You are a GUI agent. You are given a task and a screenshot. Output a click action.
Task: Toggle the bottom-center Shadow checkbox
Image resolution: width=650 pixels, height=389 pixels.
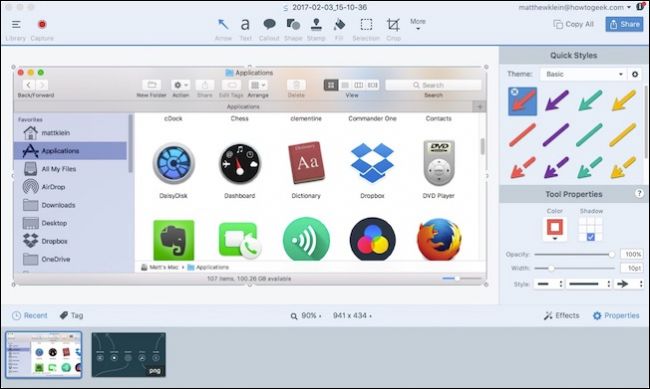tap(591, 237)
